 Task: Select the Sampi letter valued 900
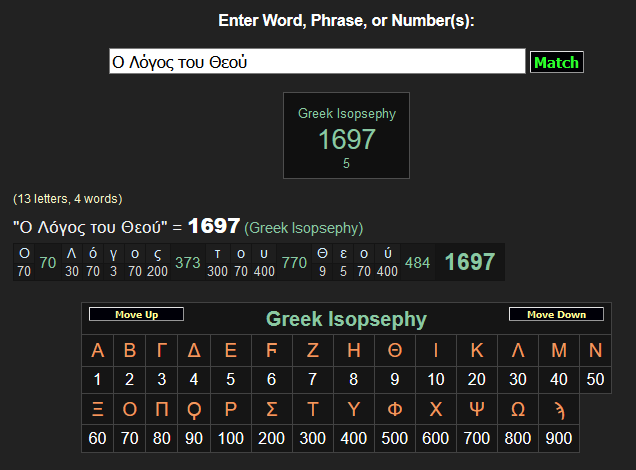tap(558, 410)
